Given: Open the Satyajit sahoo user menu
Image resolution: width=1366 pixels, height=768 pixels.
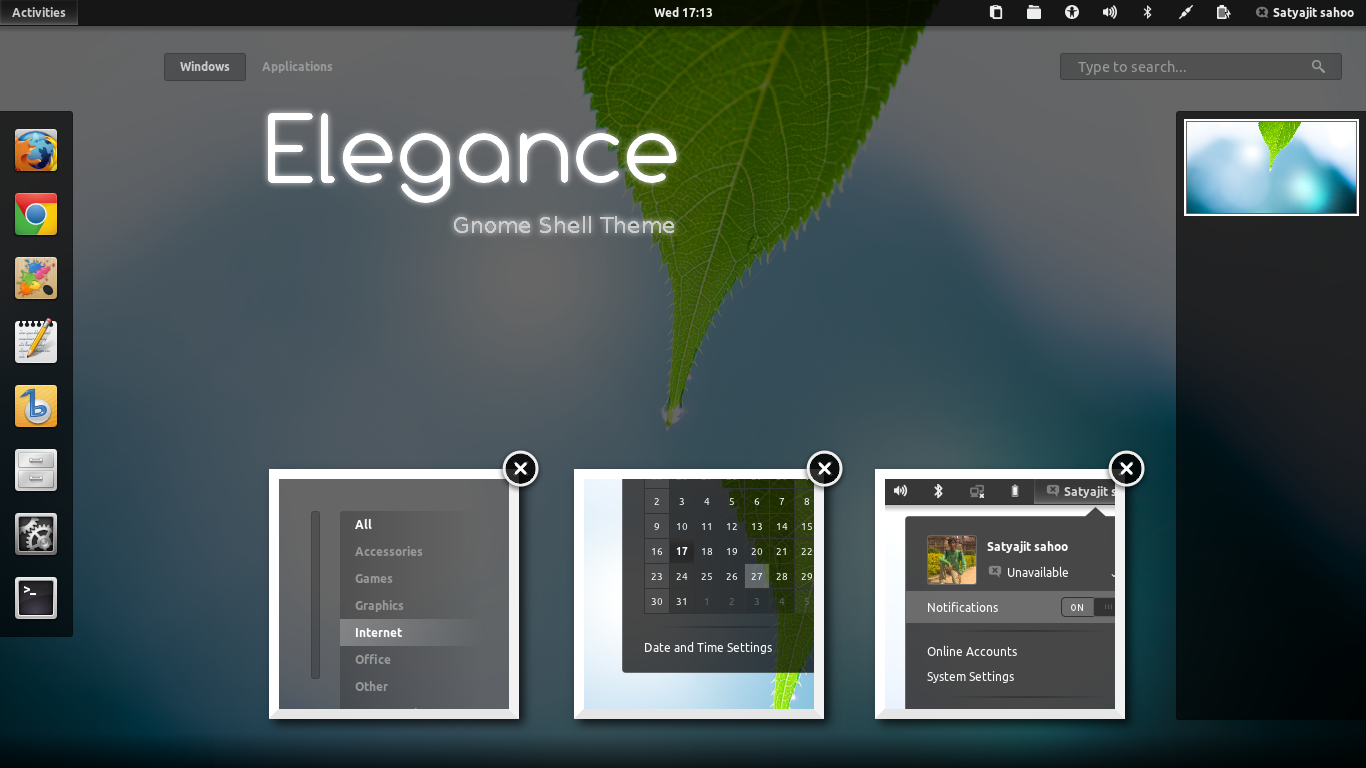Looking at the screenshot, I should pos(1305,13).
